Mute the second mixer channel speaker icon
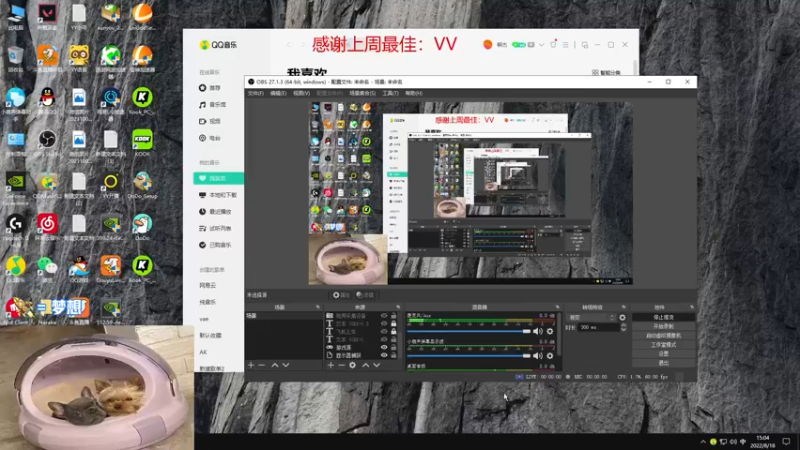Screen dimensions: 800x450 coord(538,356)
